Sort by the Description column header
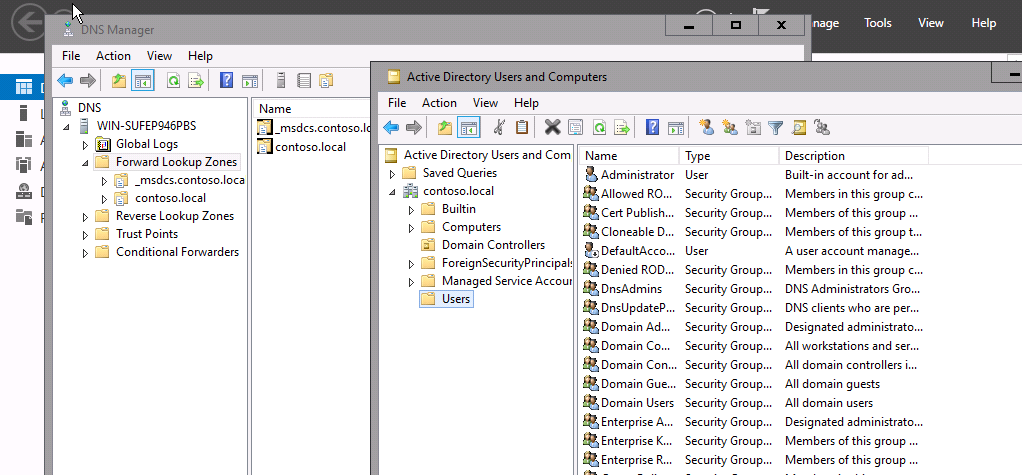This screenshot has height=475, width=1022. click(853, 156)
